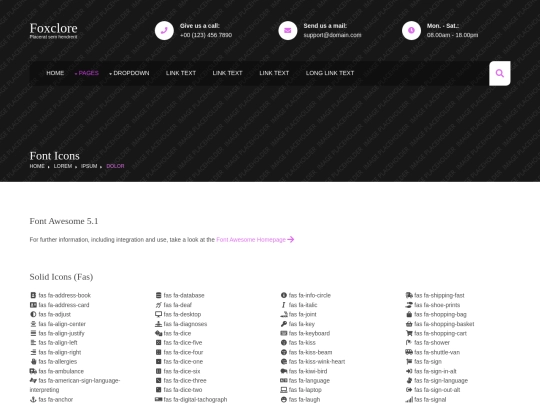540x405 pixels.
Task: Click the 'fas fa-allergies' label
Action: tap(58, 362)
